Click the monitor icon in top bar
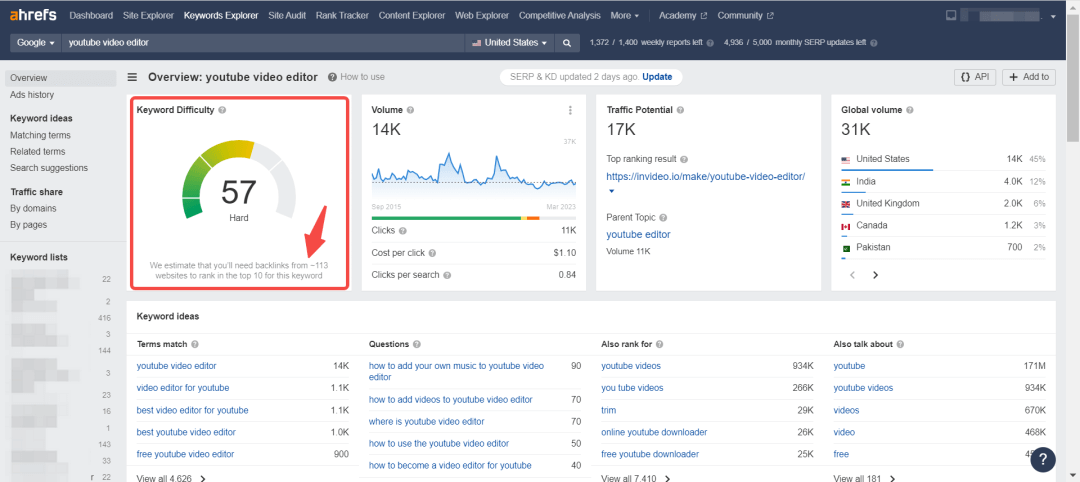 pyautogui.click(x=951, y=15)
